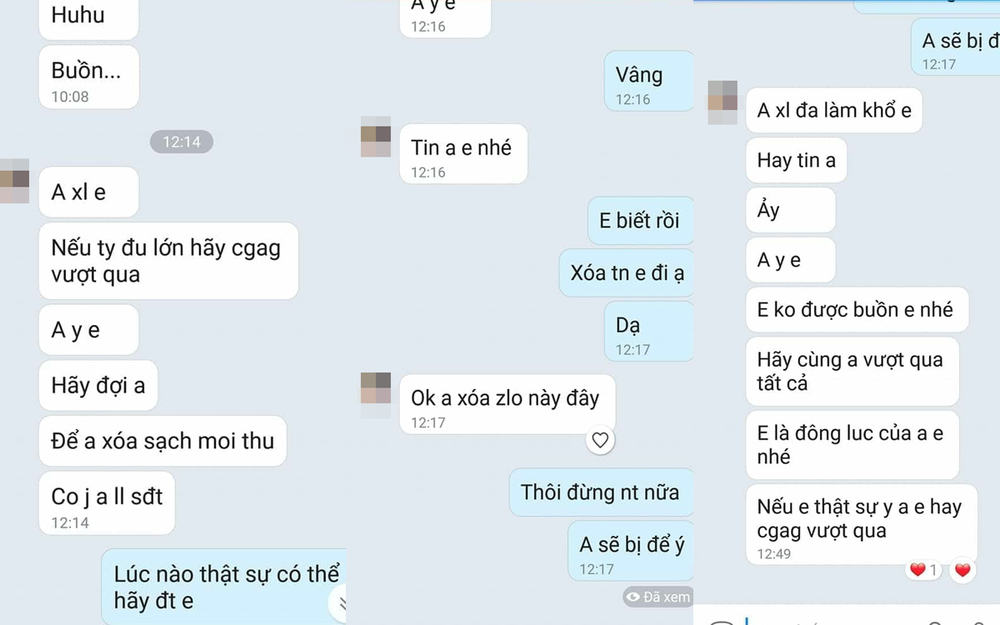Viewport: 1000px width, 625px height.
Task: Select the sent 'Xóa tn e đi ạ' bubble
Action: pos(626,273)
